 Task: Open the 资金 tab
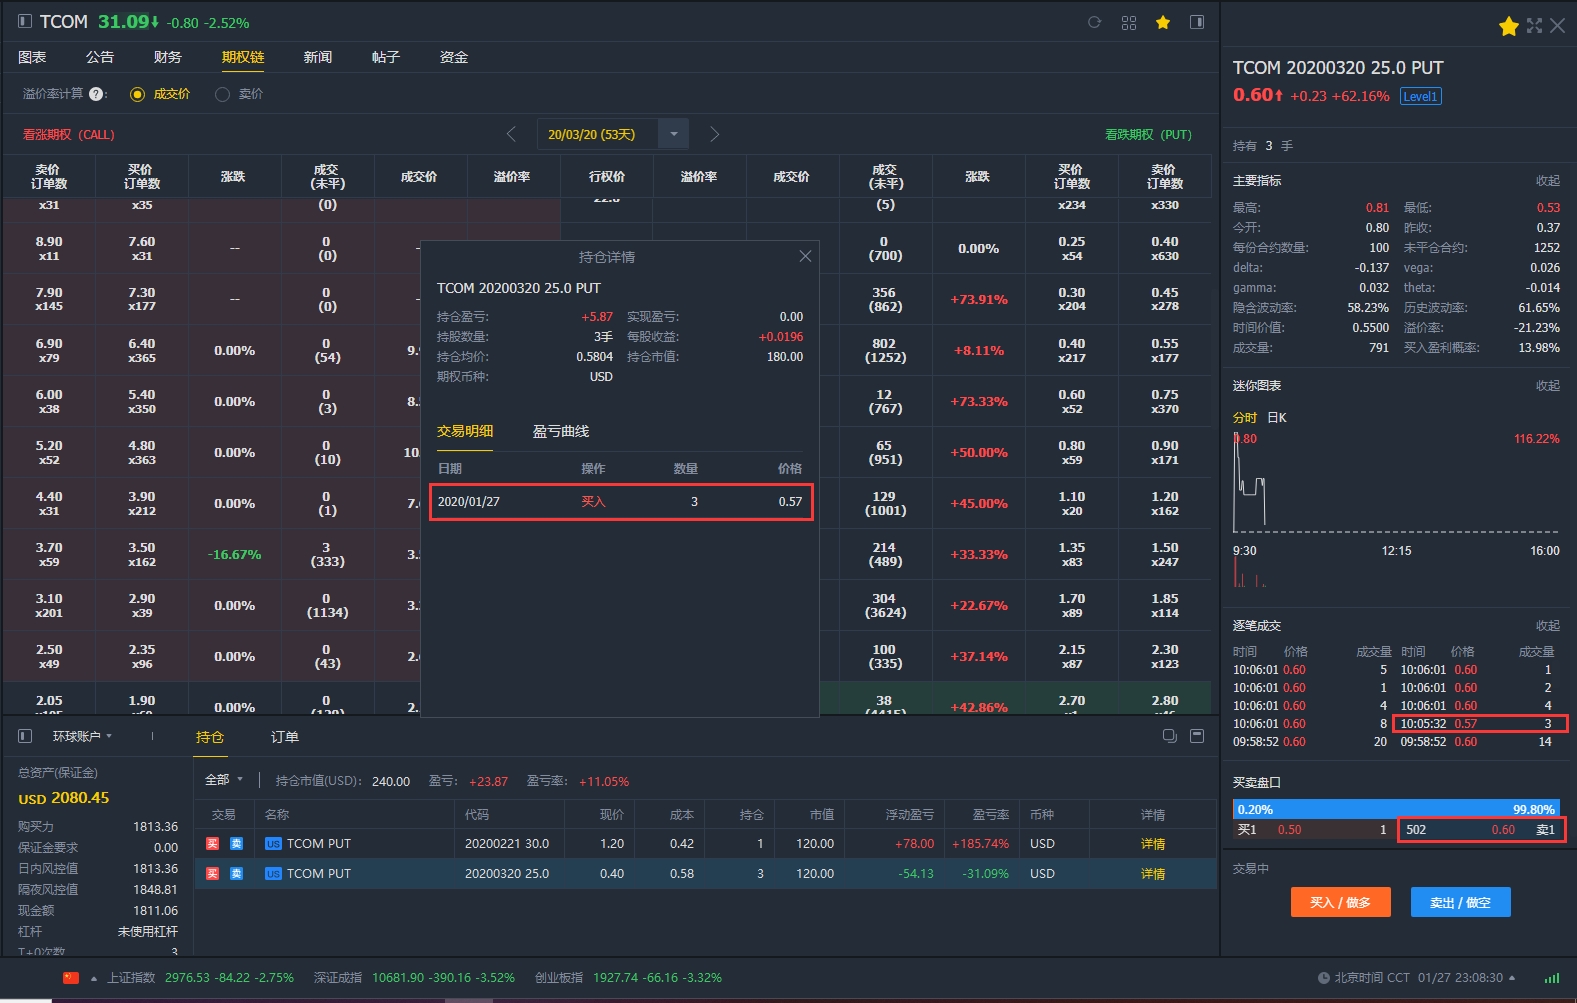point(454,57)
